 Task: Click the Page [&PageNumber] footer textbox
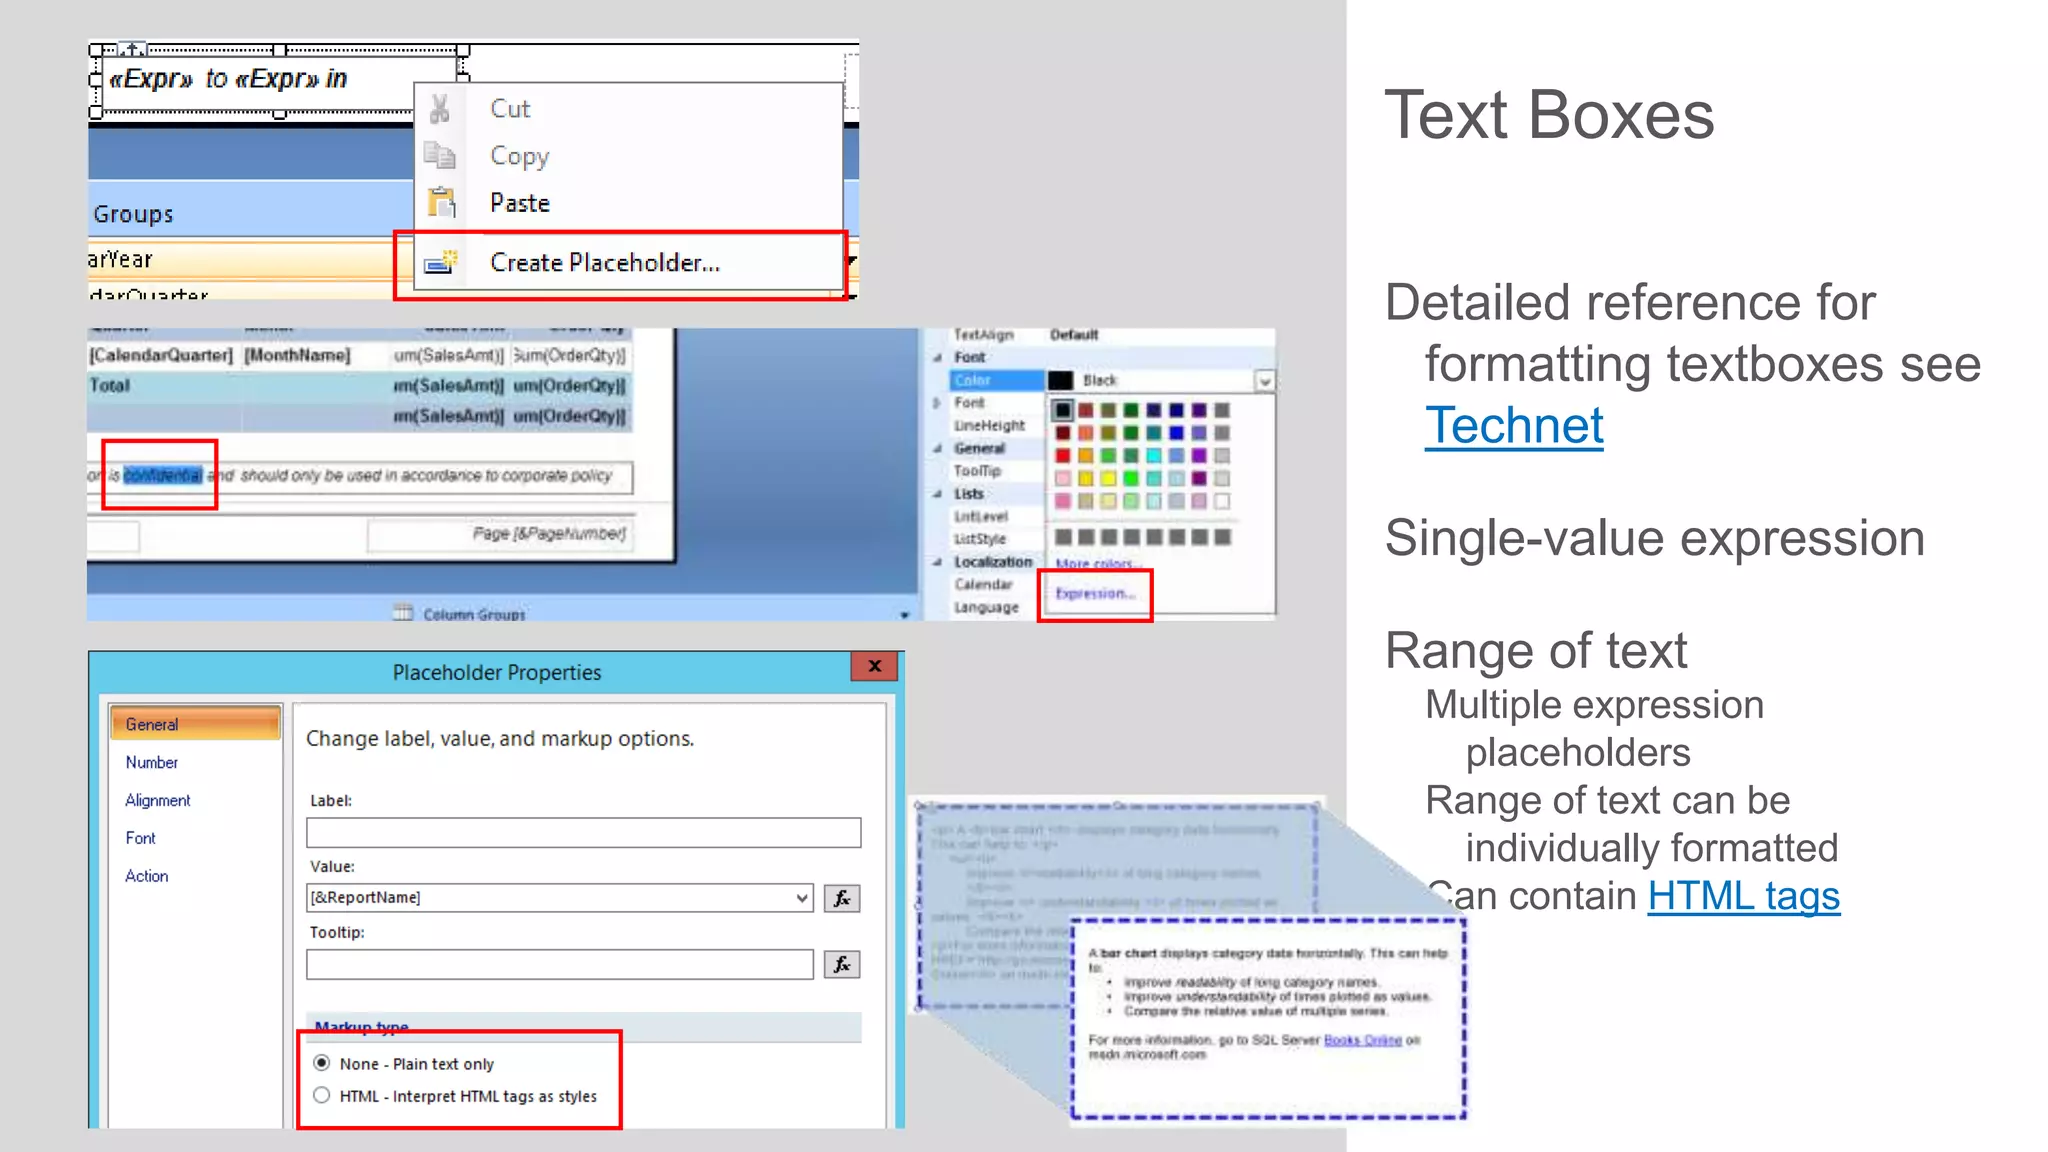(x=500, y=534)
